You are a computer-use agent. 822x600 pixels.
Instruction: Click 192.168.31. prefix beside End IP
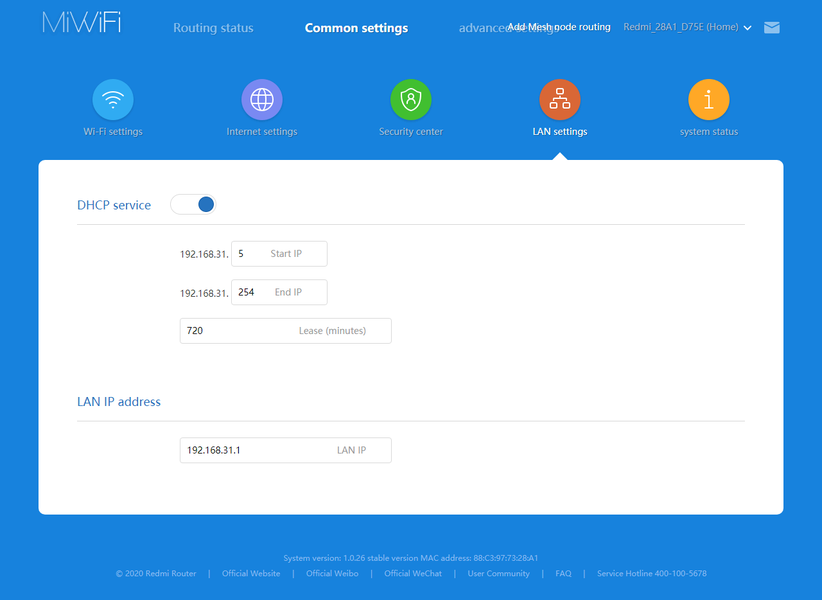click(204, 293)
